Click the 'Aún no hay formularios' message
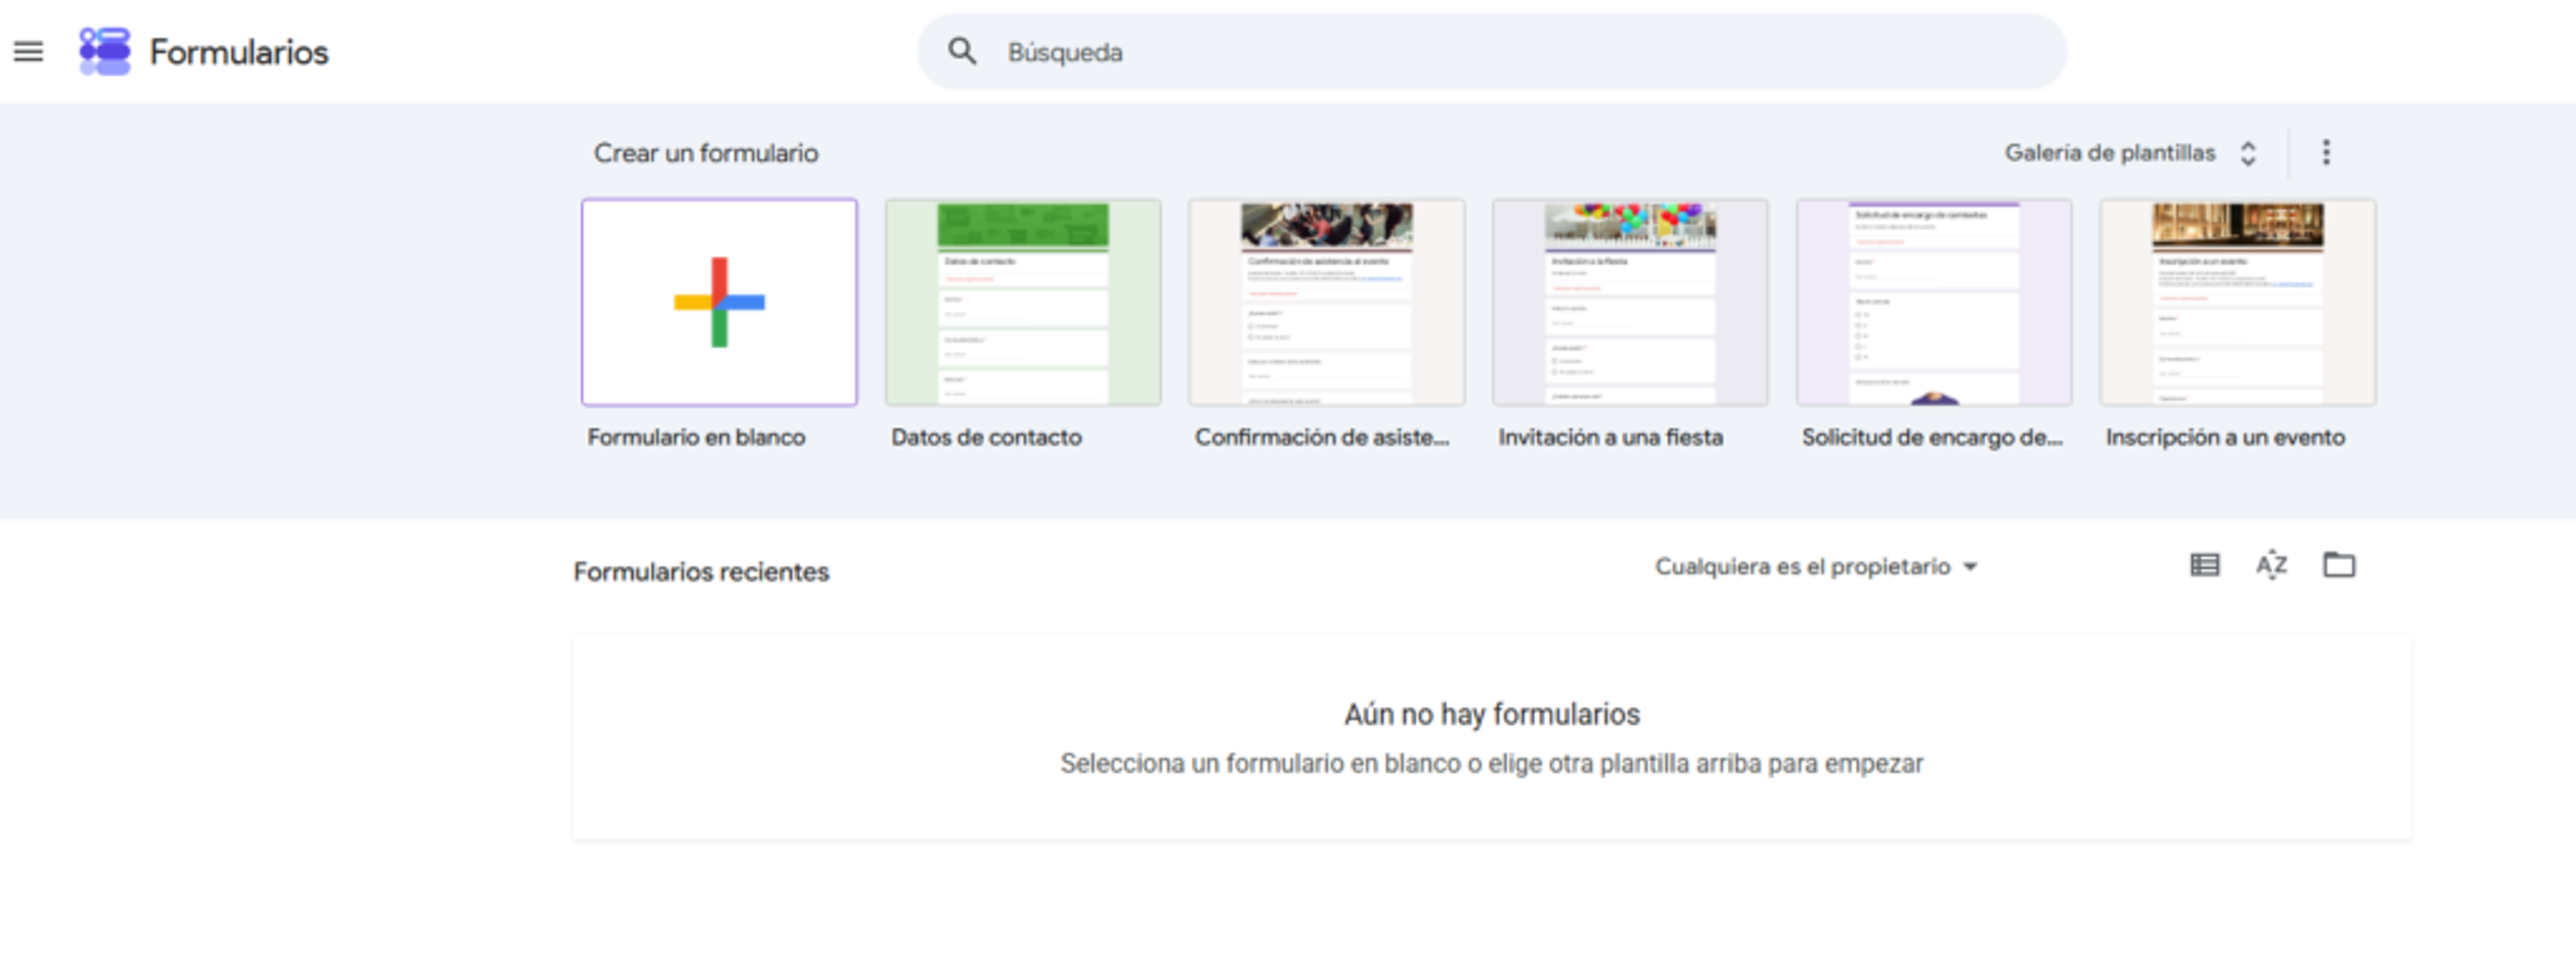The height and width of the screenshot is (959, 2576). [1491, 714]
